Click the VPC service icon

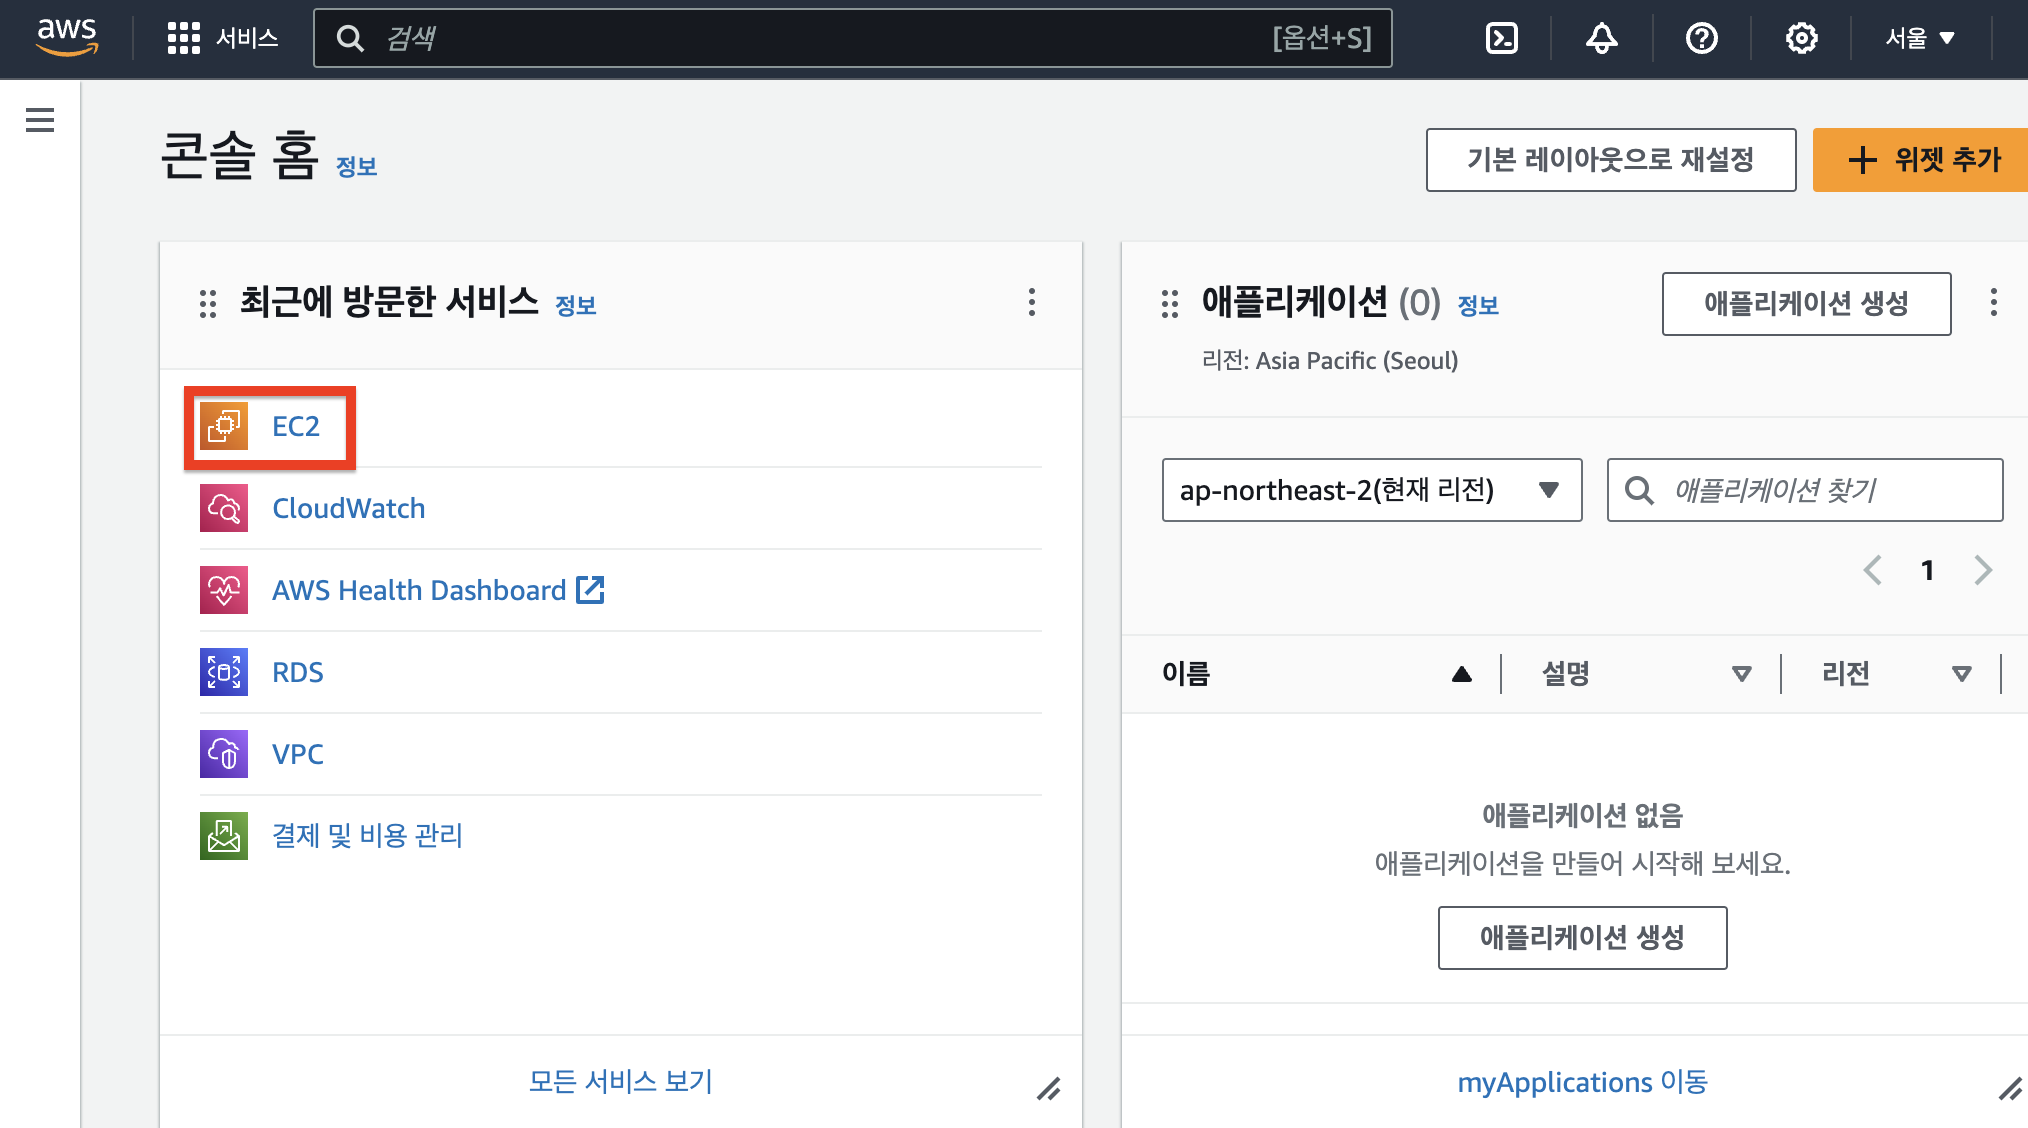click(224, 754)
